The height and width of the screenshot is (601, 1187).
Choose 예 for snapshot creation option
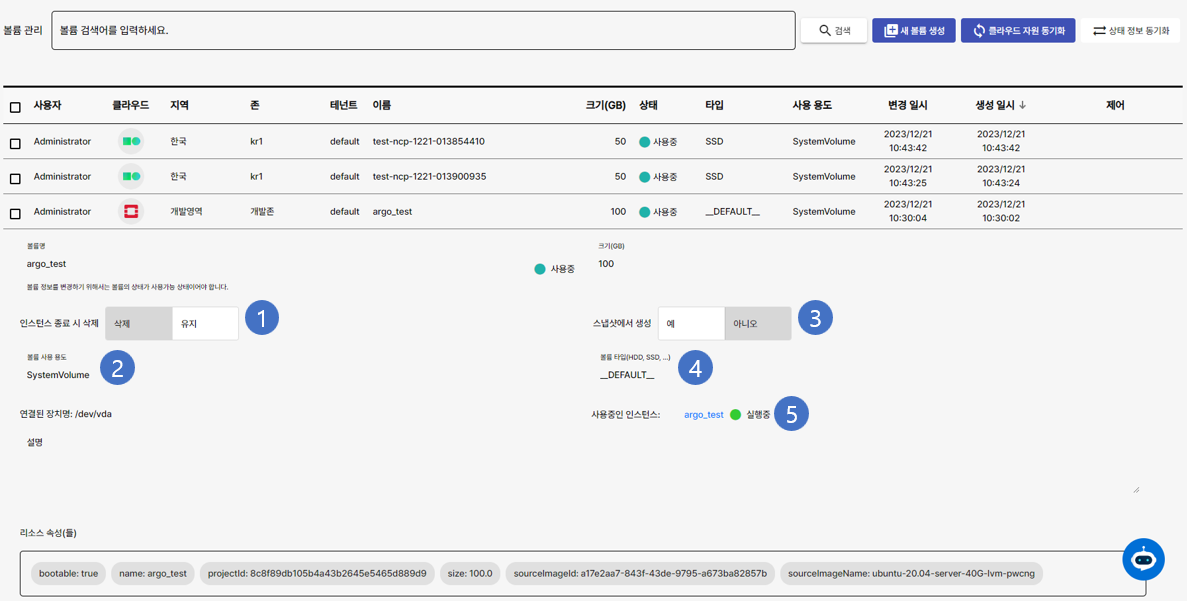pos(691,323)
